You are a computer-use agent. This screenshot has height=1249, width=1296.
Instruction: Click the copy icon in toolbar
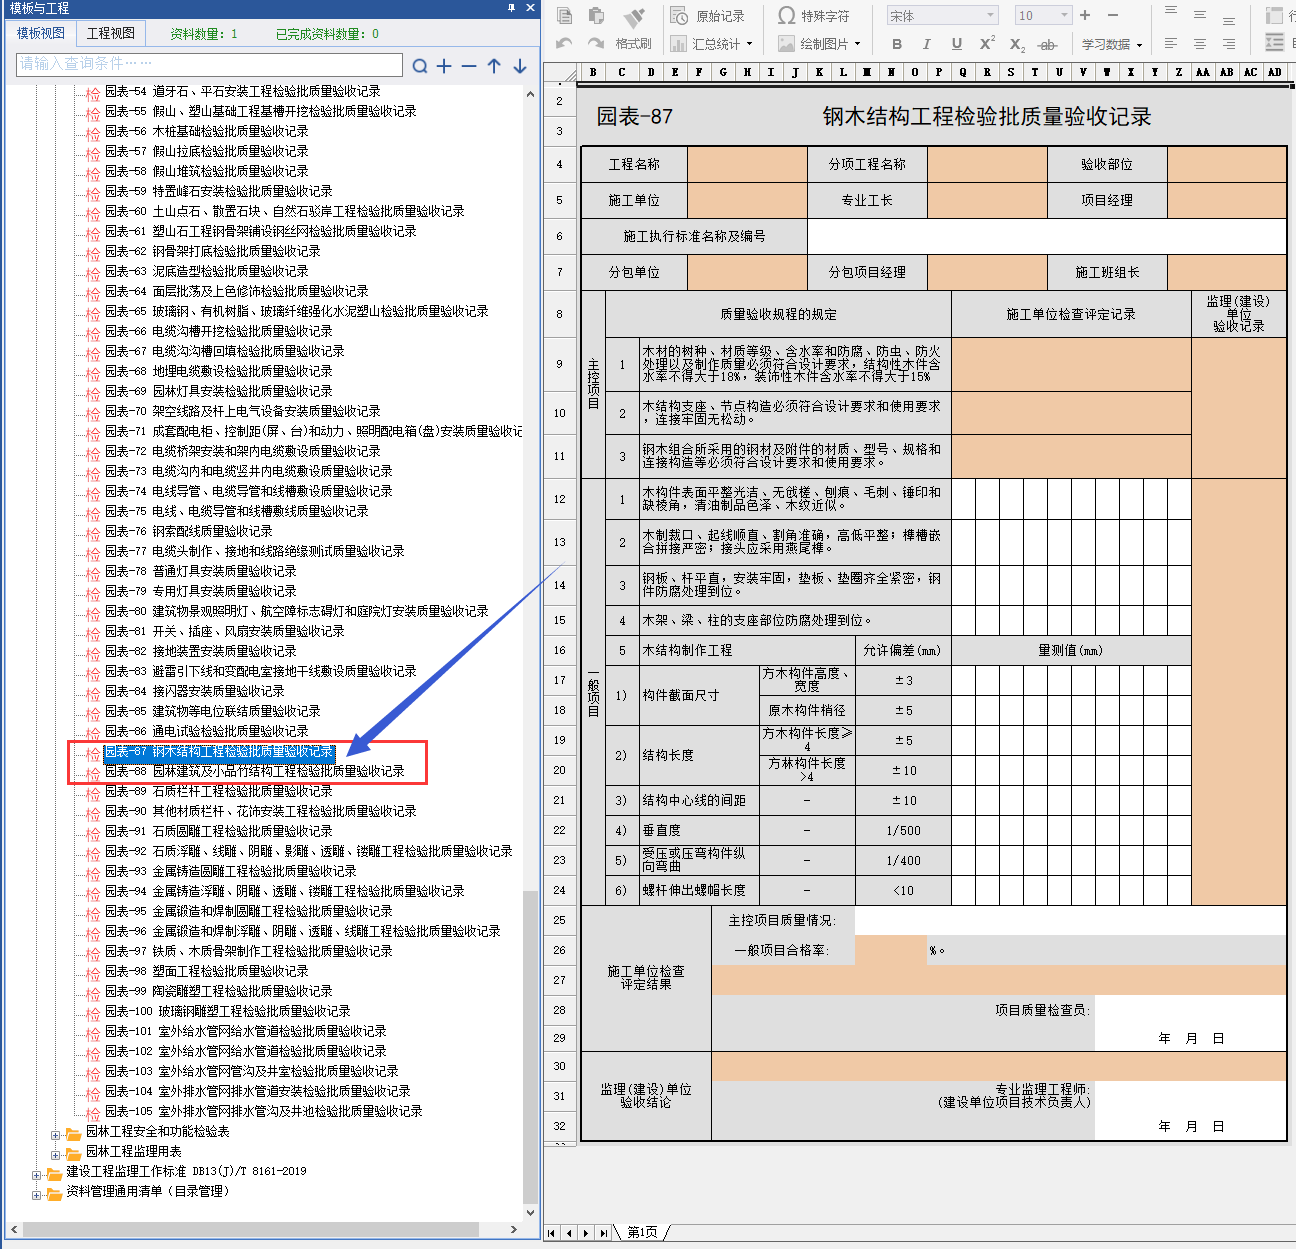point(565,16)
